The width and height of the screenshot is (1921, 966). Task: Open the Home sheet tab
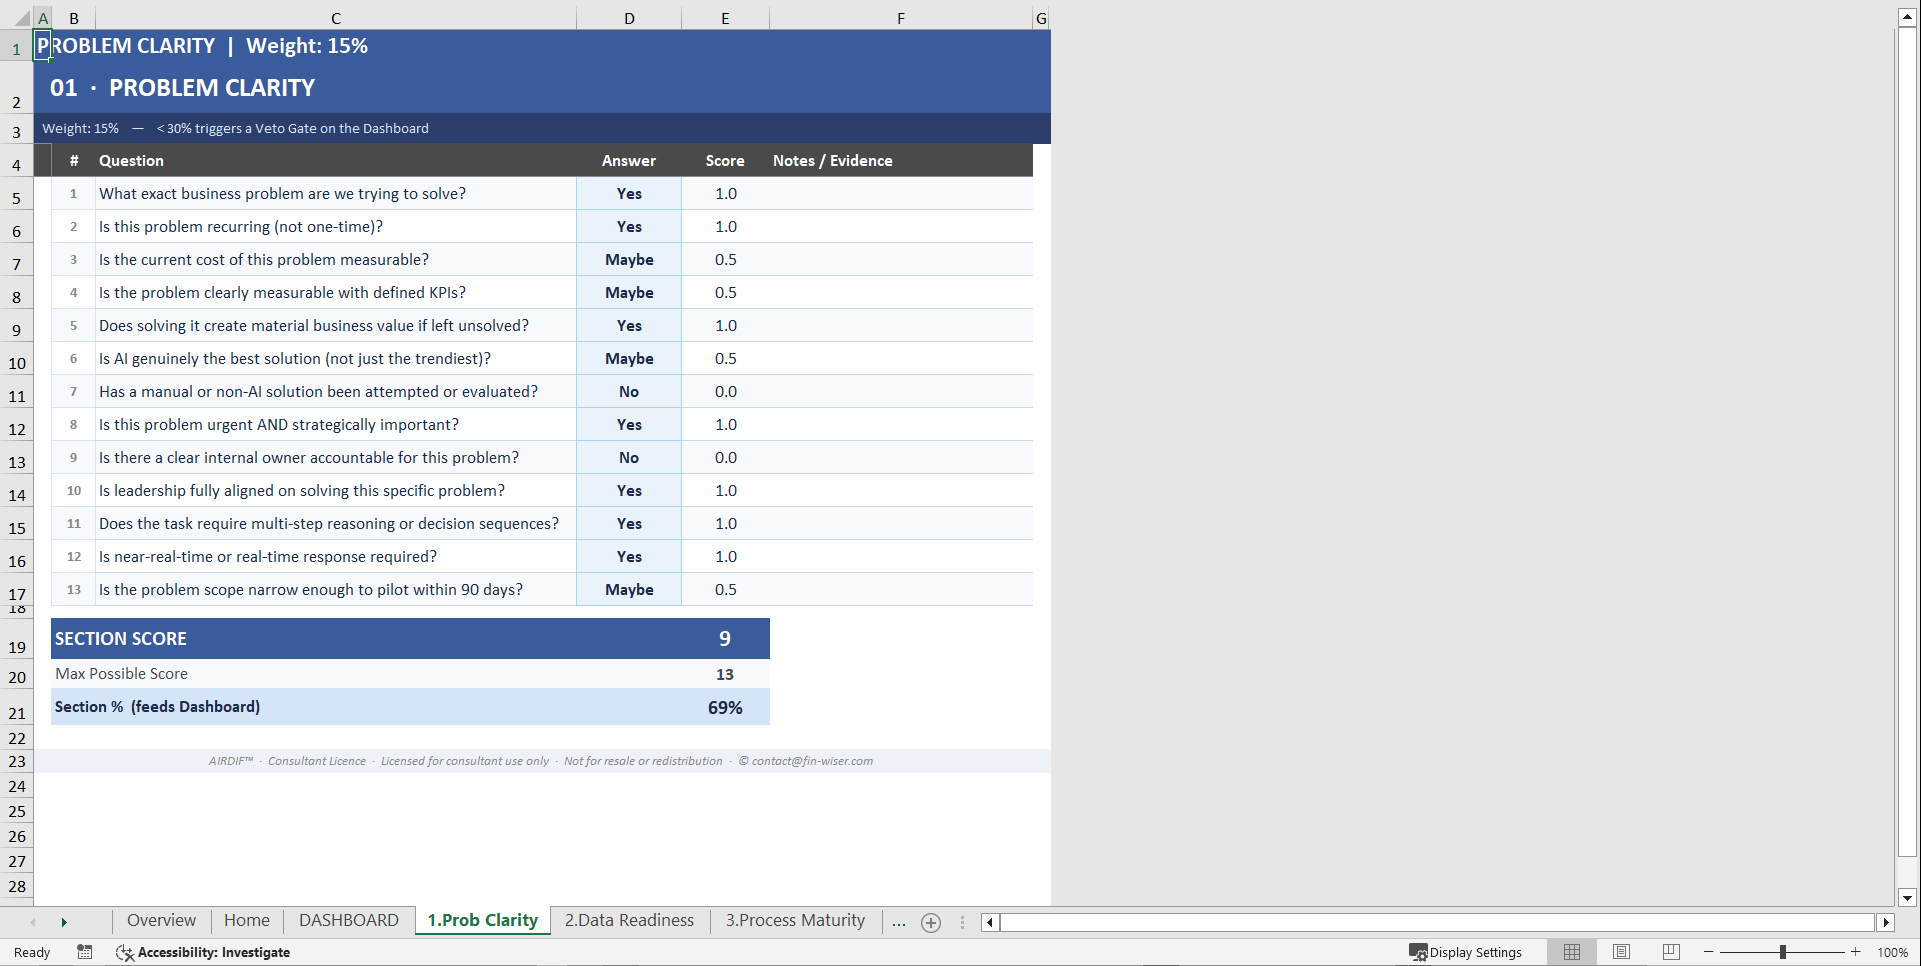pyautogui.click(x=247, y=921)
